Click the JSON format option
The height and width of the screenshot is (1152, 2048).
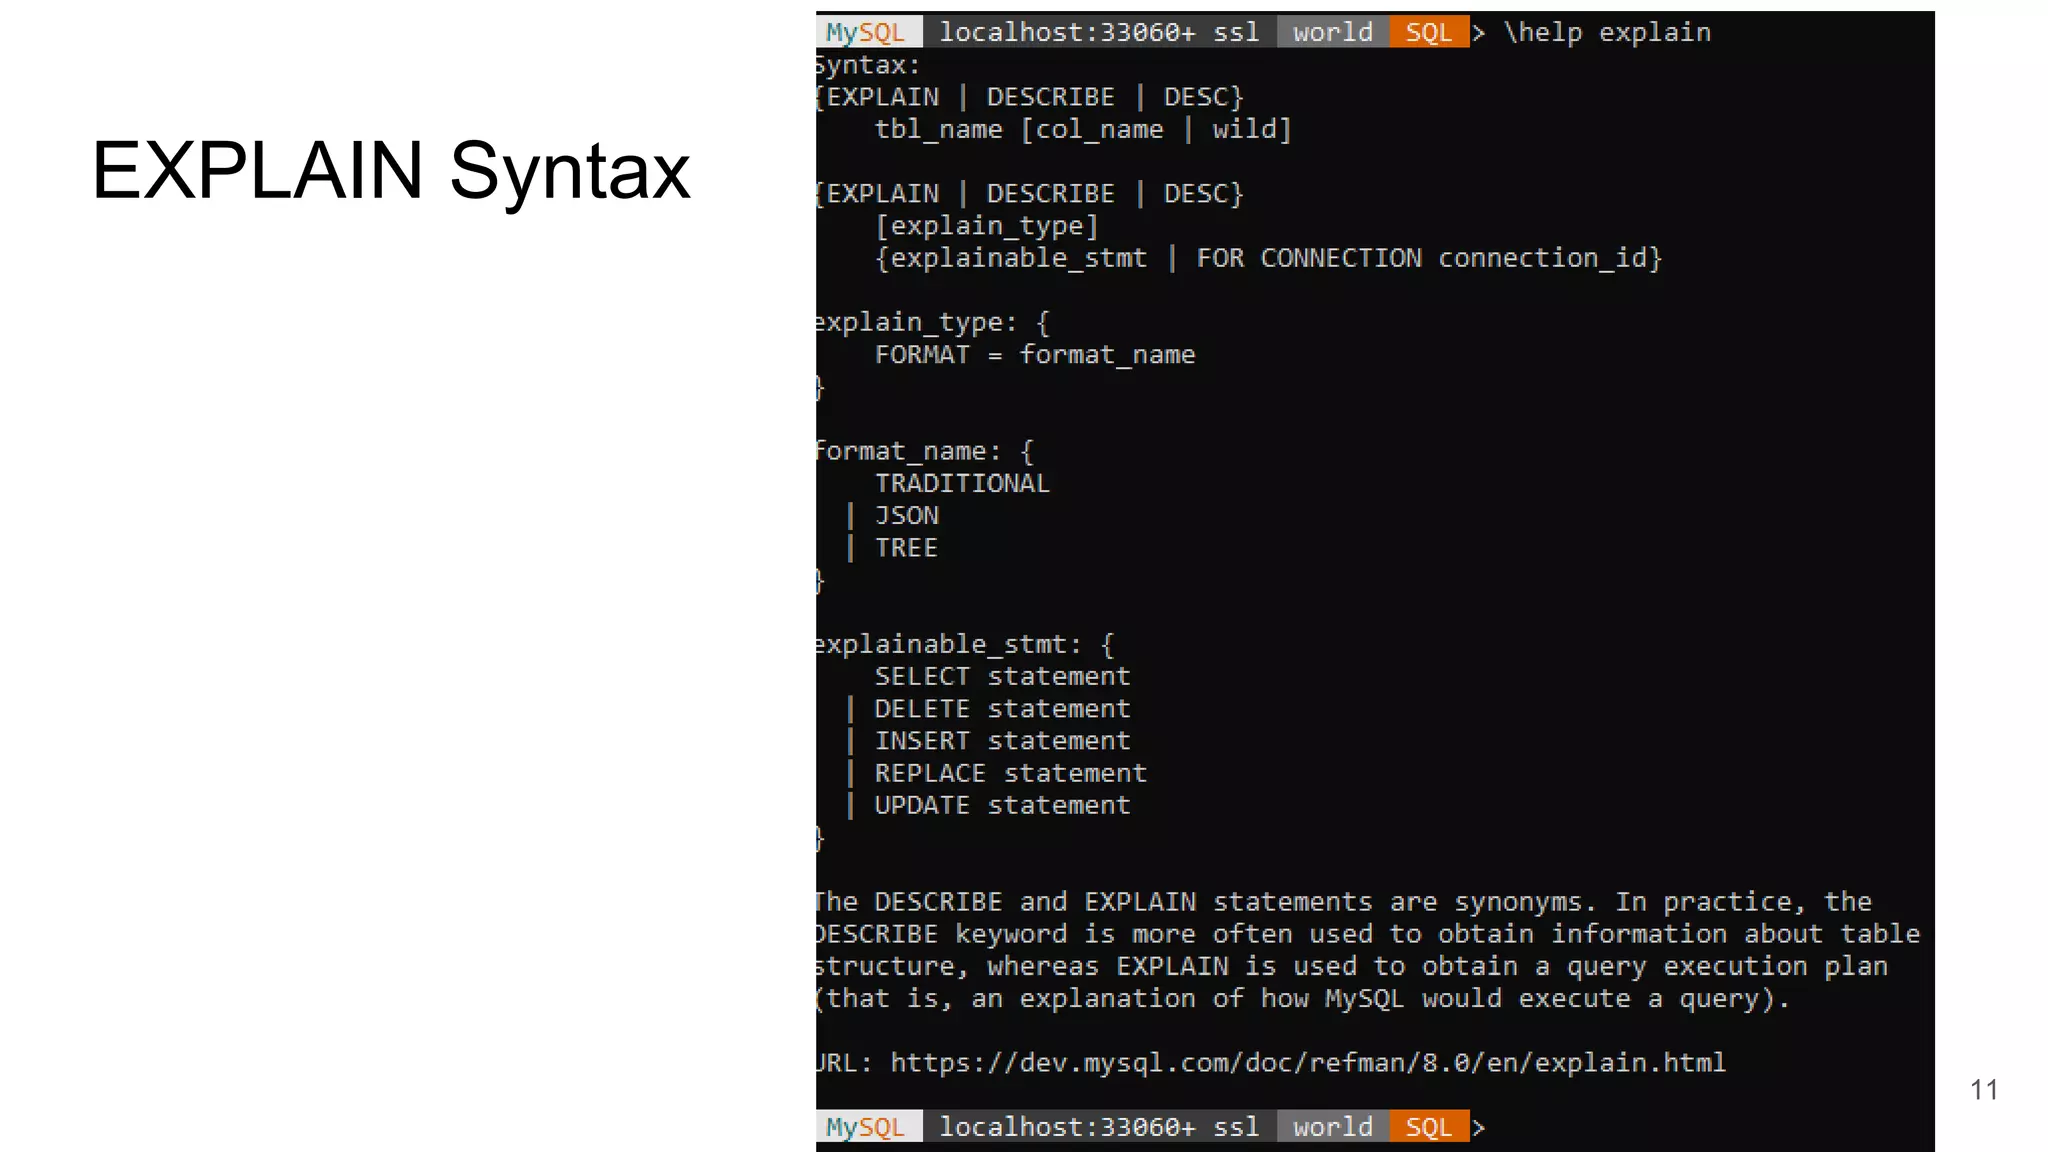click(x=907, y=515)
